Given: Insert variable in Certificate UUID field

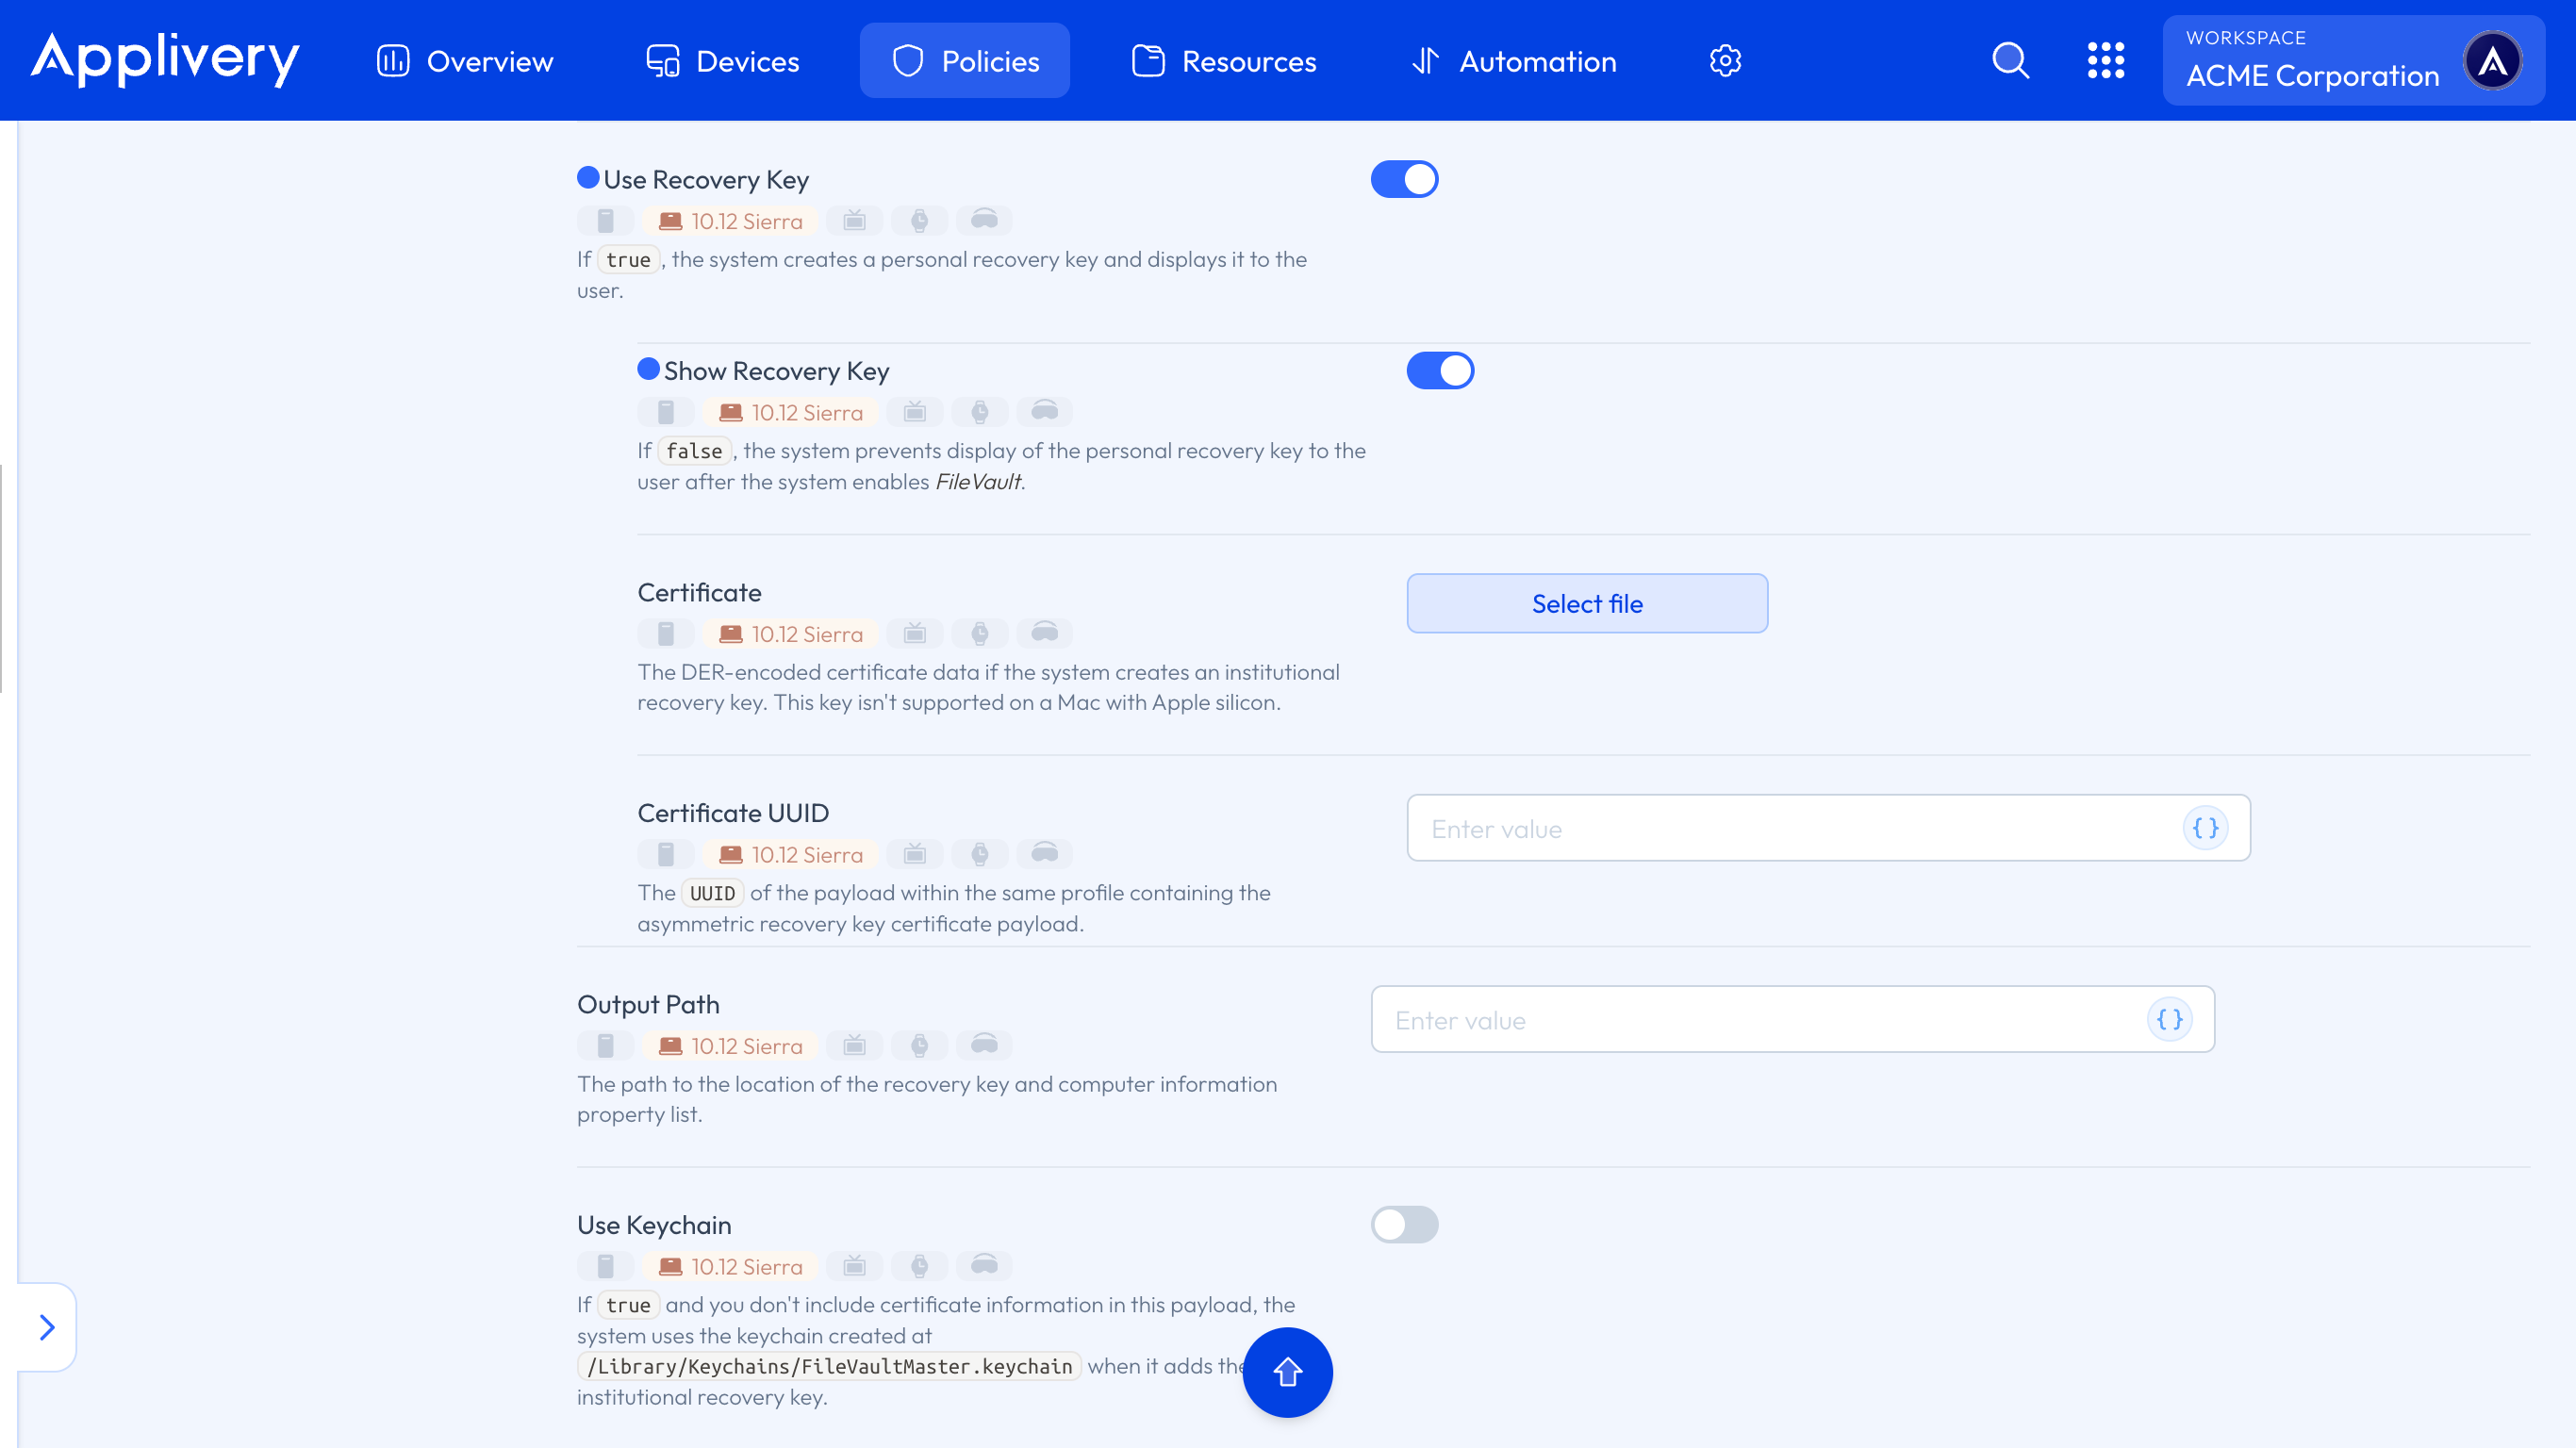Looking at the screenshot, I should click(x=2205, y=828).
